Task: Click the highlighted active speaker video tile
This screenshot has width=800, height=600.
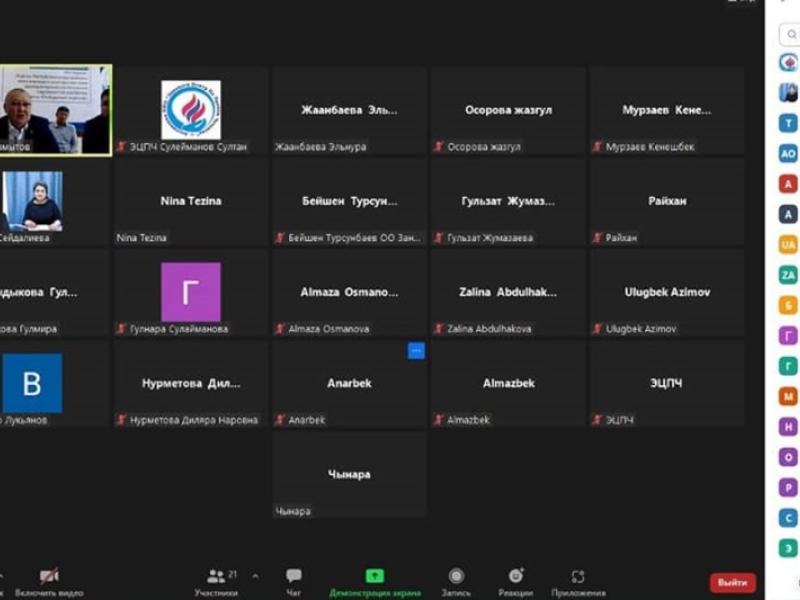Action: 55,110
